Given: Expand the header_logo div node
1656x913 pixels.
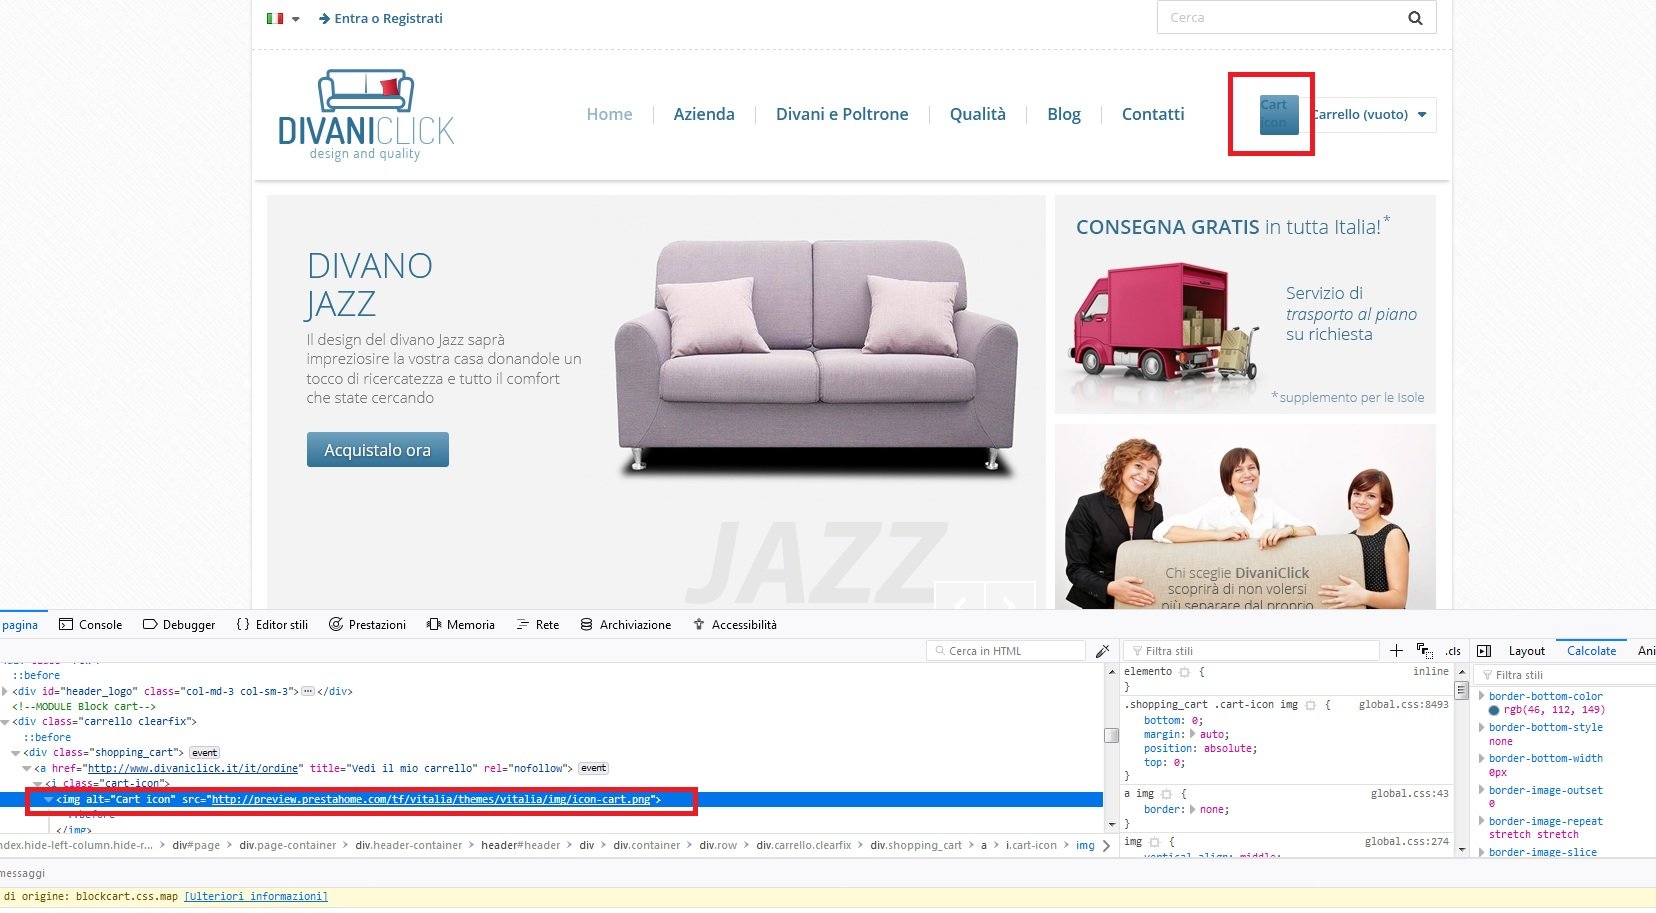Looking at the screenshot, I should (5, 691).
